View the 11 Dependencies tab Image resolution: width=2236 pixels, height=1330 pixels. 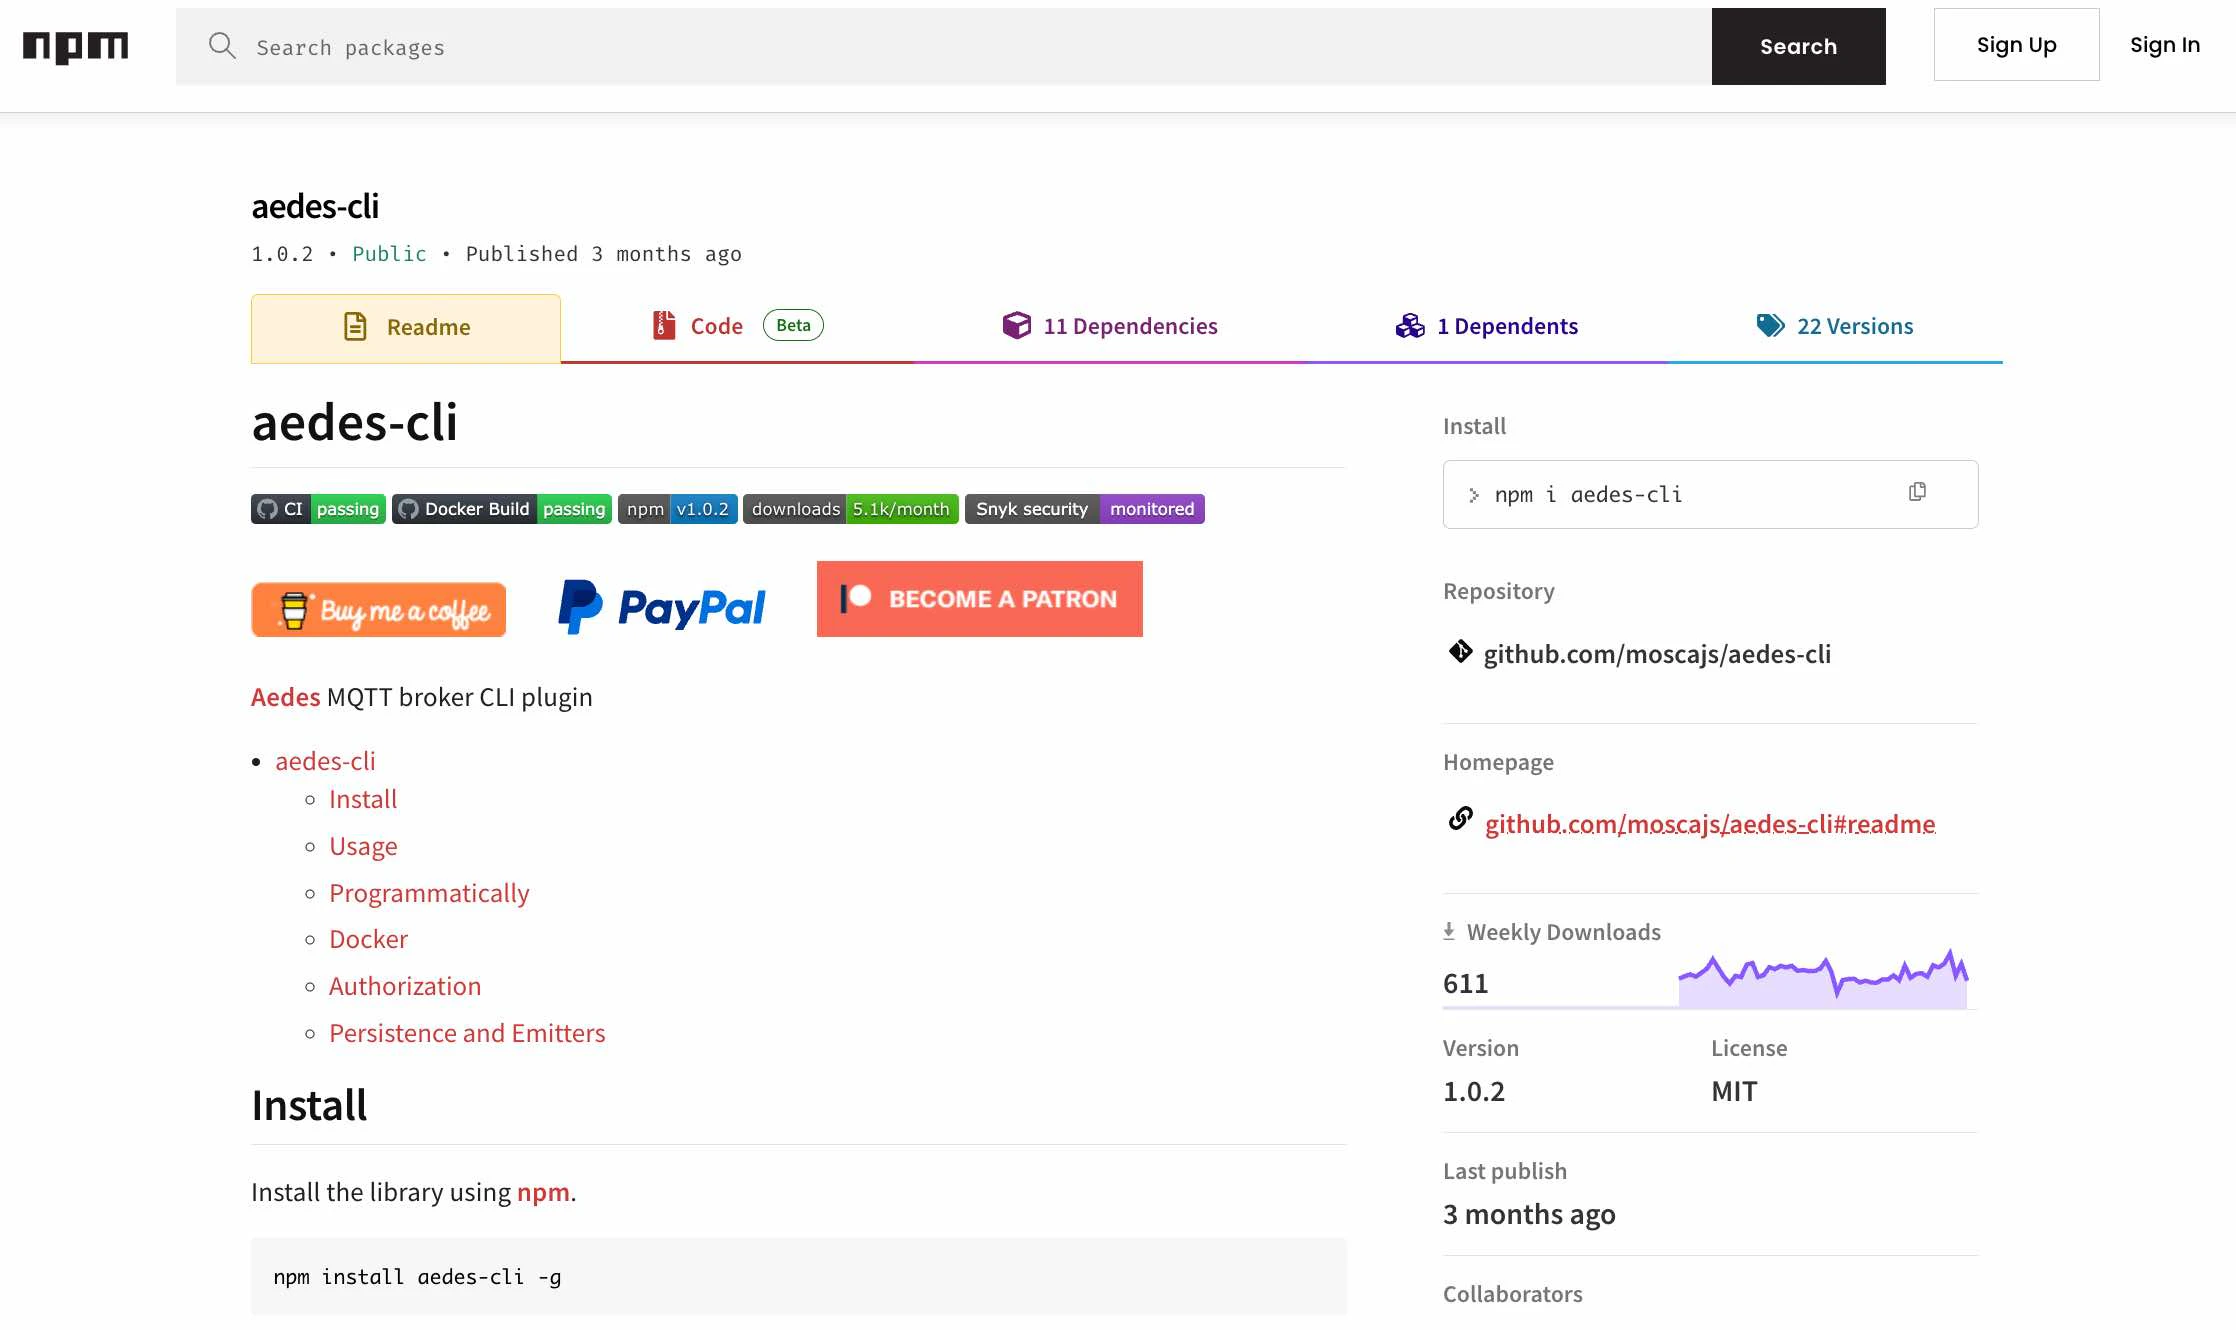pos(1110,326)
